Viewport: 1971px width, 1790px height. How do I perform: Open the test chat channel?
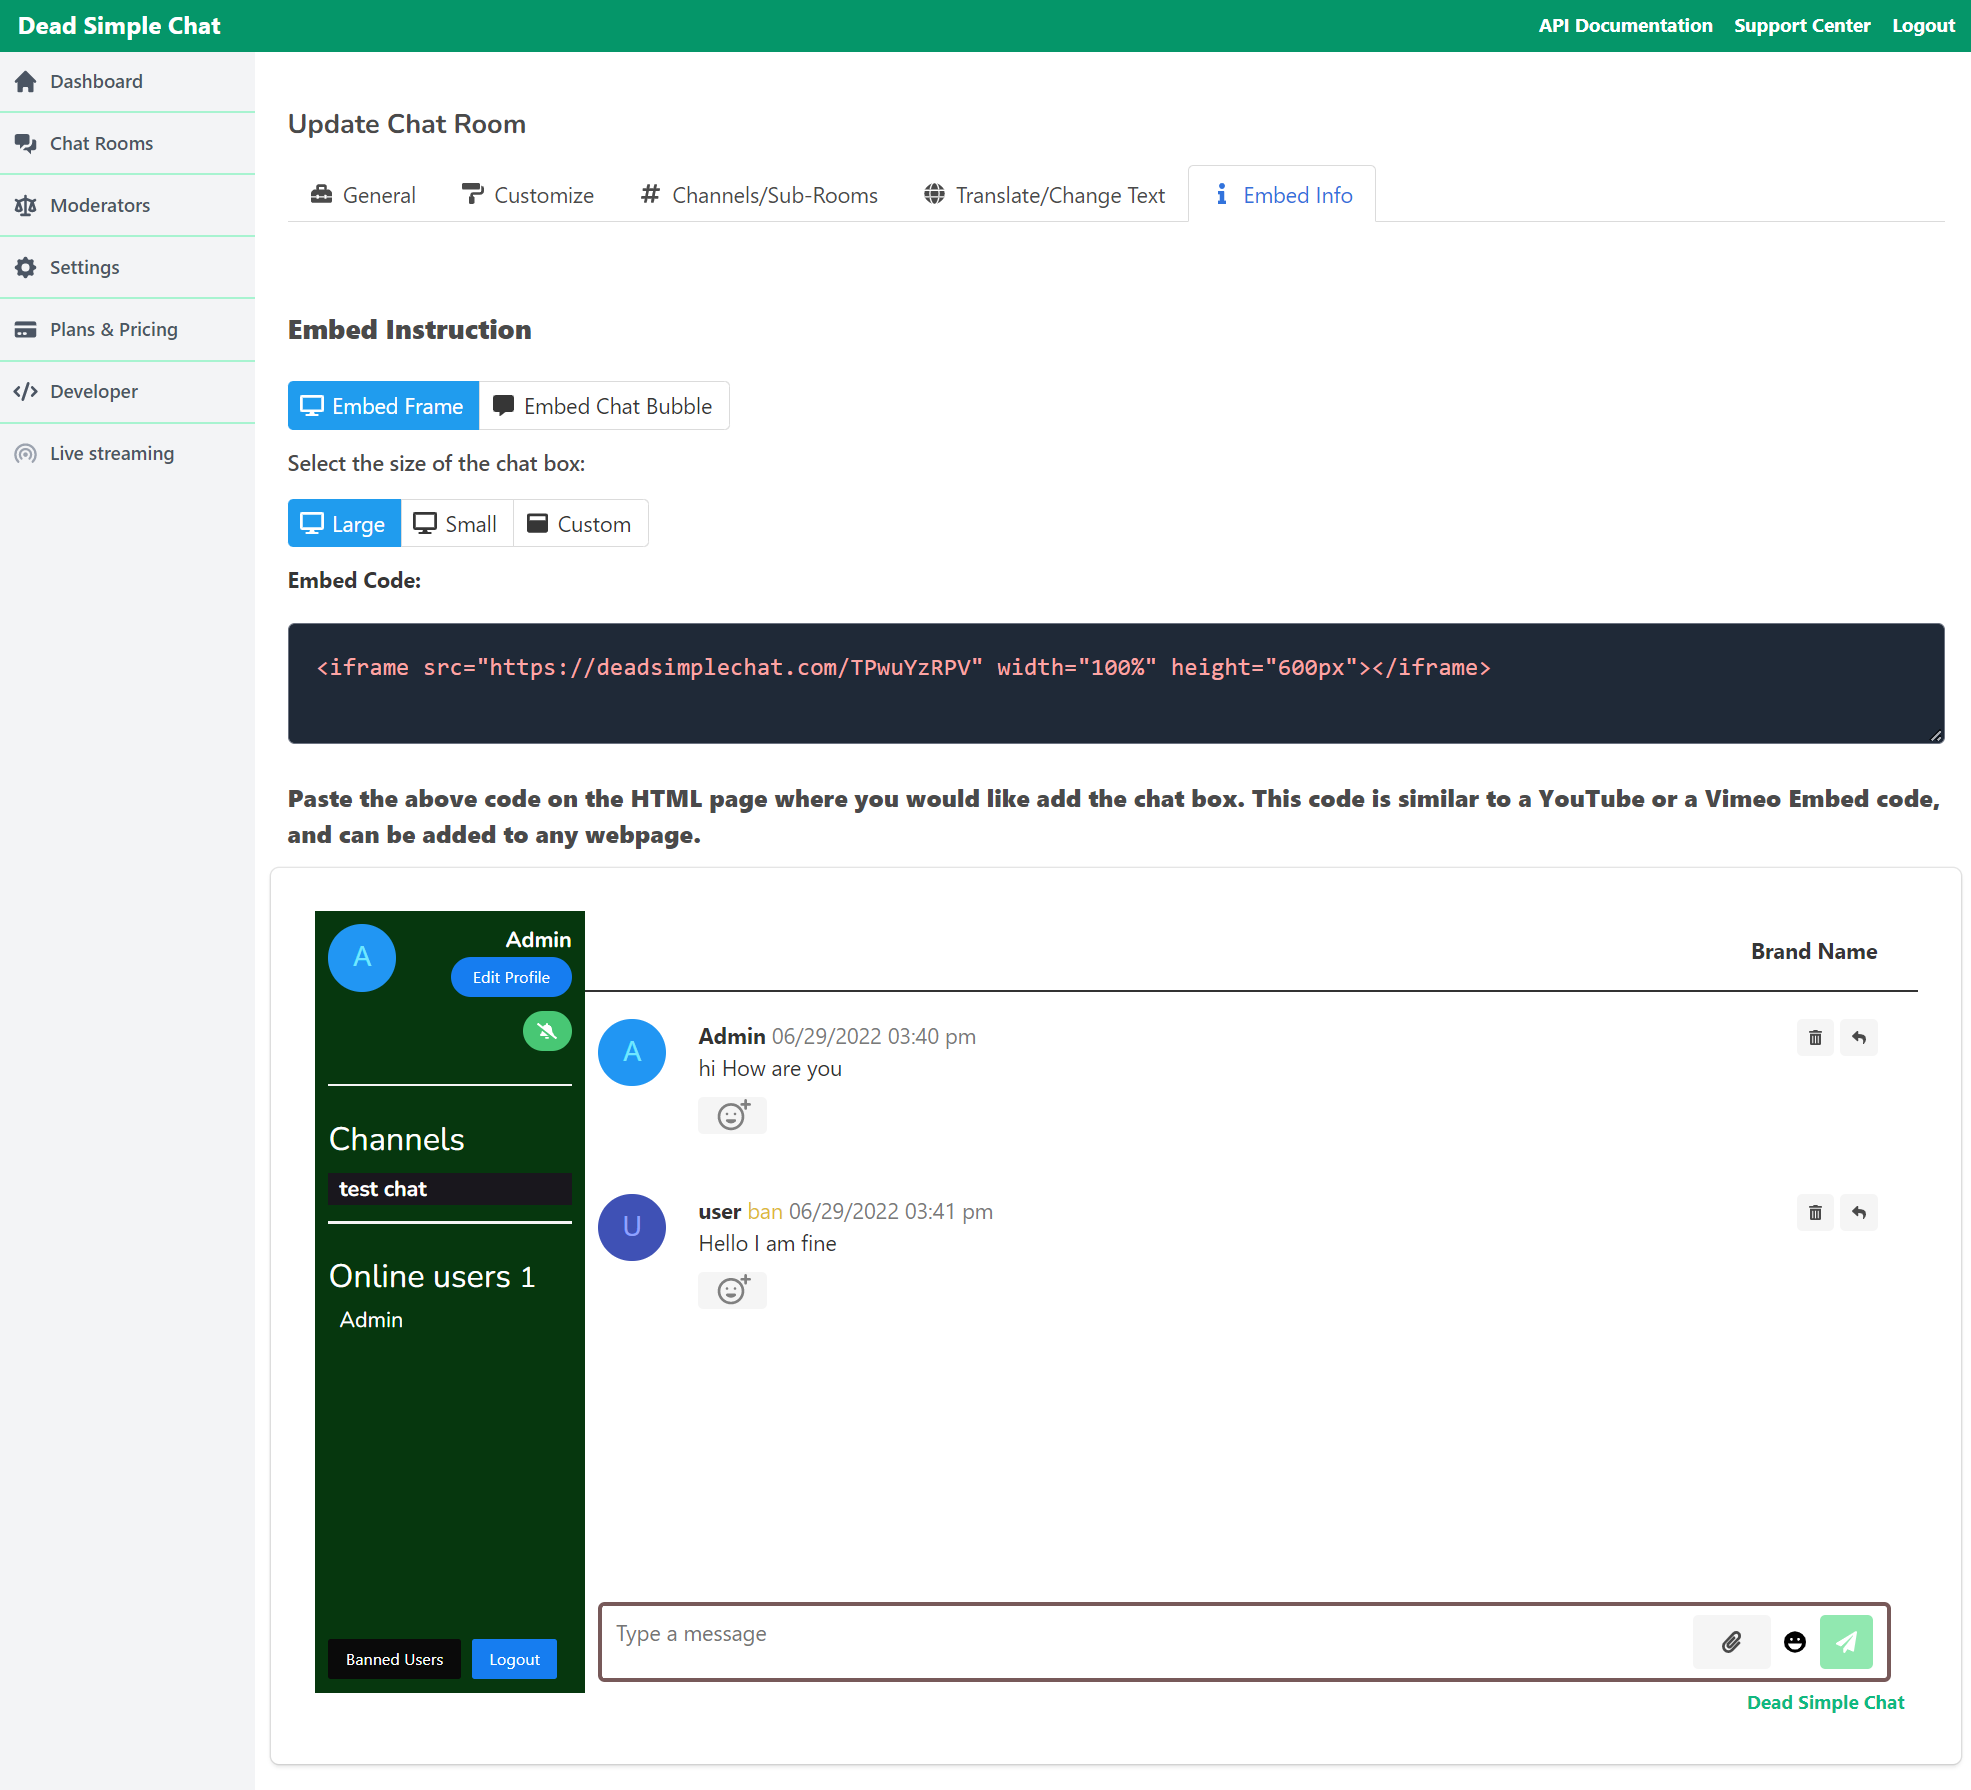[449, 1188]
